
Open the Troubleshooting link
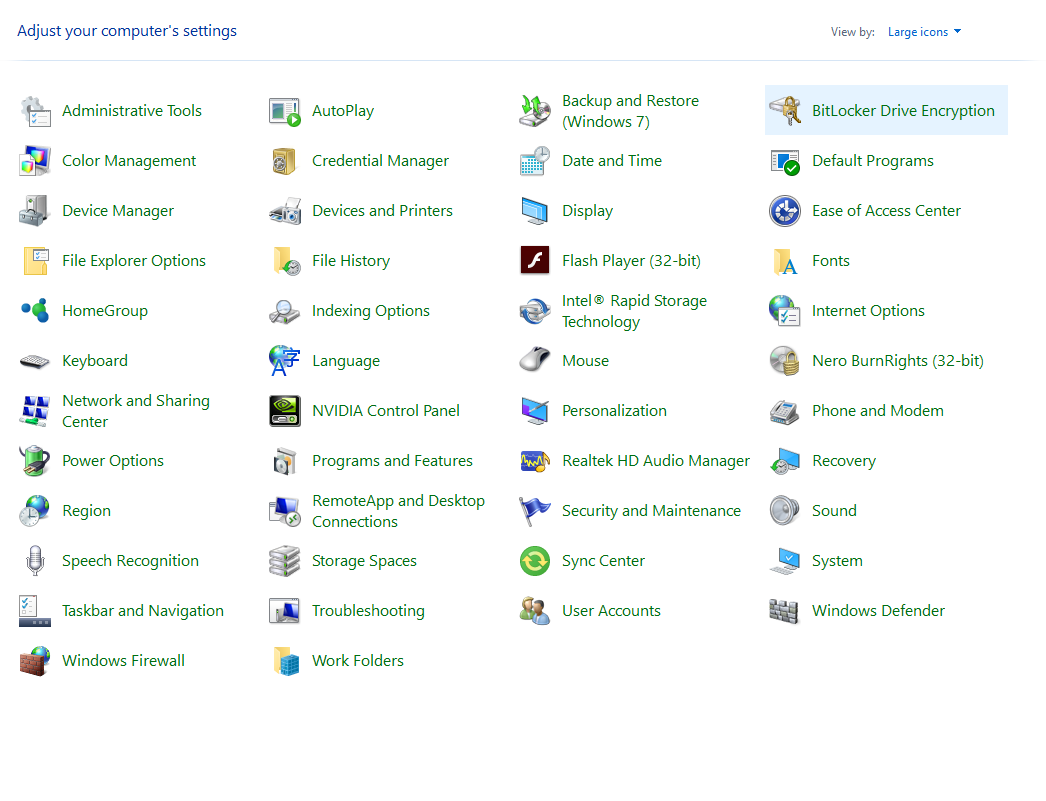tap(368, 611)
